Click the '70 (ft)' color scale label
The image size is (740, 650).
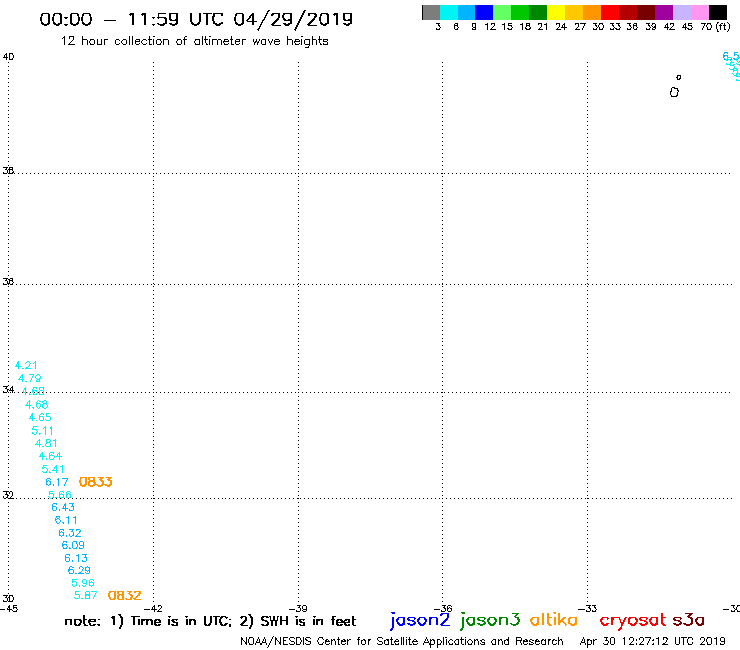[715, 26]
